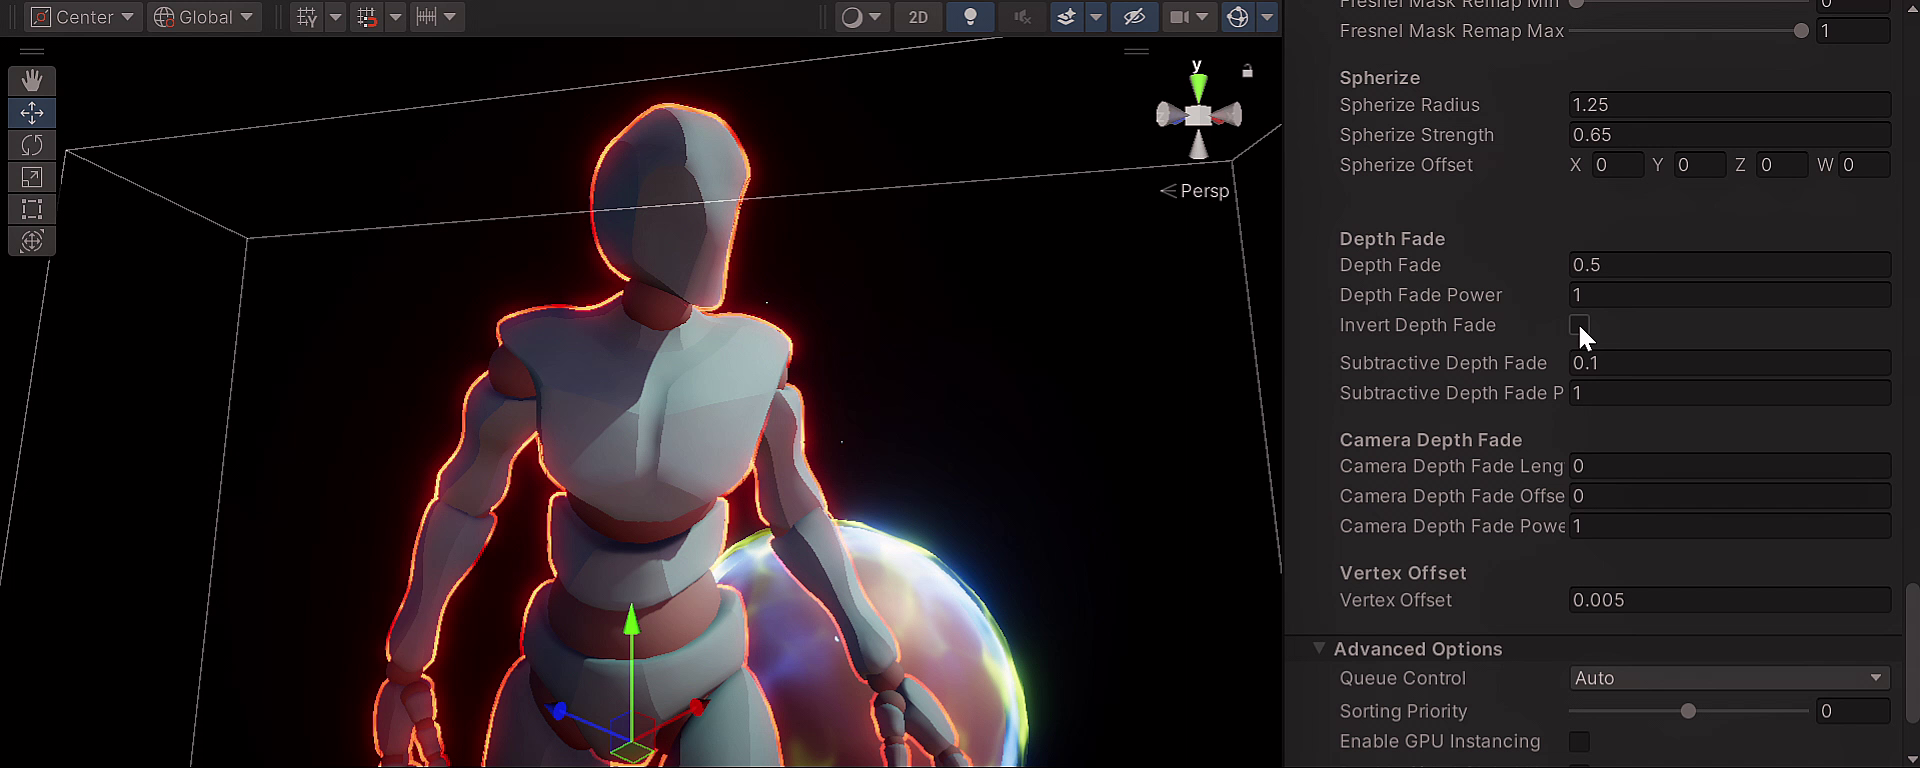This screenshot has height=768, width=1920.
Task: Click red X handle of move gizmo
Action: pyautogui.click(x=697, y=708)
